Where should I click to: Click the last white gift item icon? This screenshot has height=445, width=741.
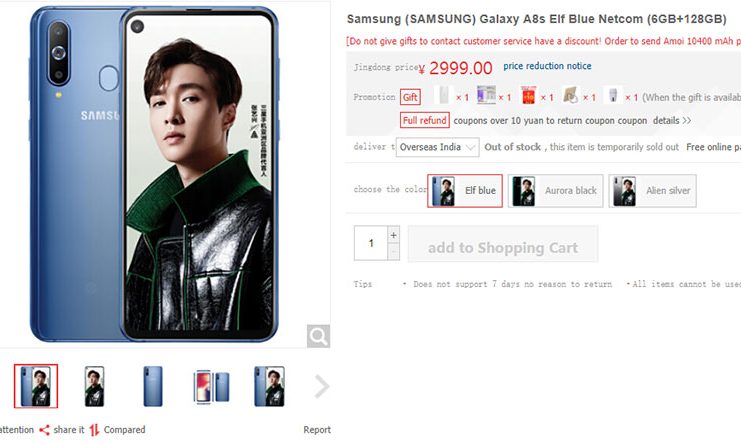coord(613,95)
